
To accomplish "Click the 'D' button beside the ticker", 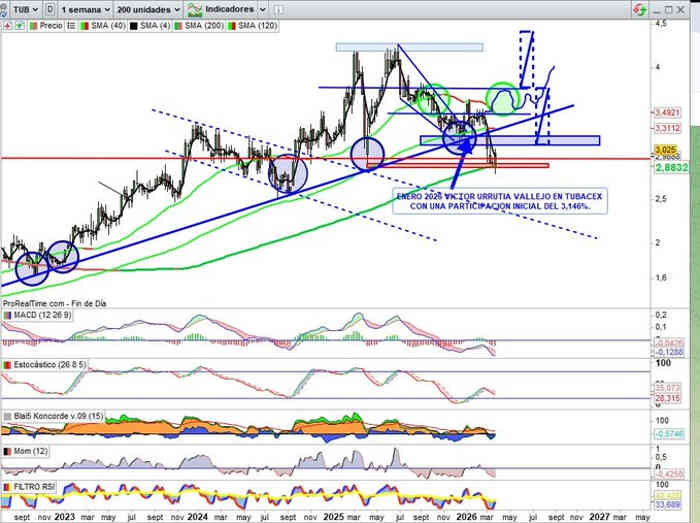I will (50, 8).
